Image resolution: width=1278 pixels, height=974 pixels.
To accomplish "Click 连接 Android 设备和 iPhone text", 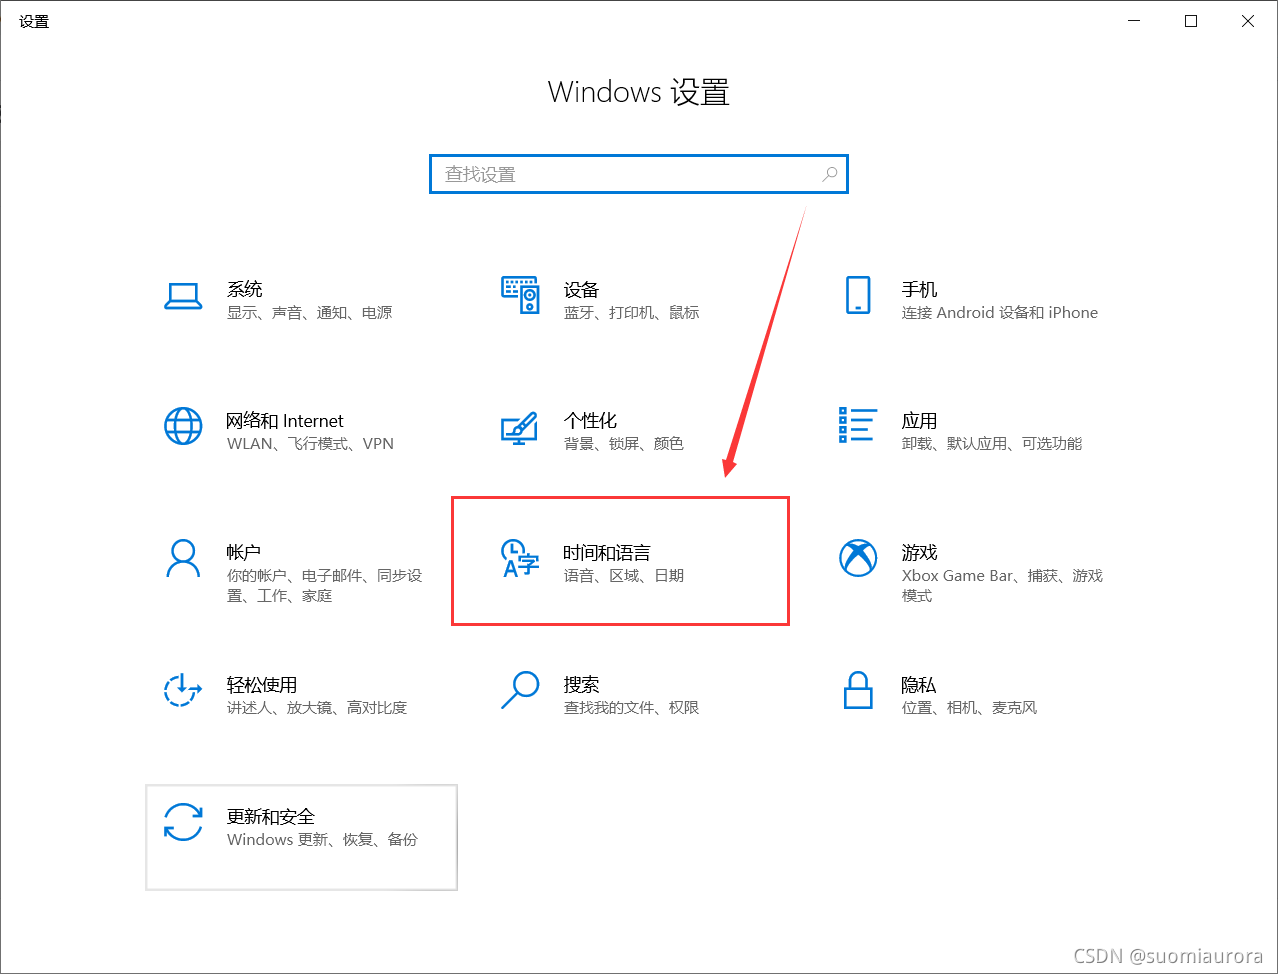I will pyautogui.click(x=1000, y=313).
